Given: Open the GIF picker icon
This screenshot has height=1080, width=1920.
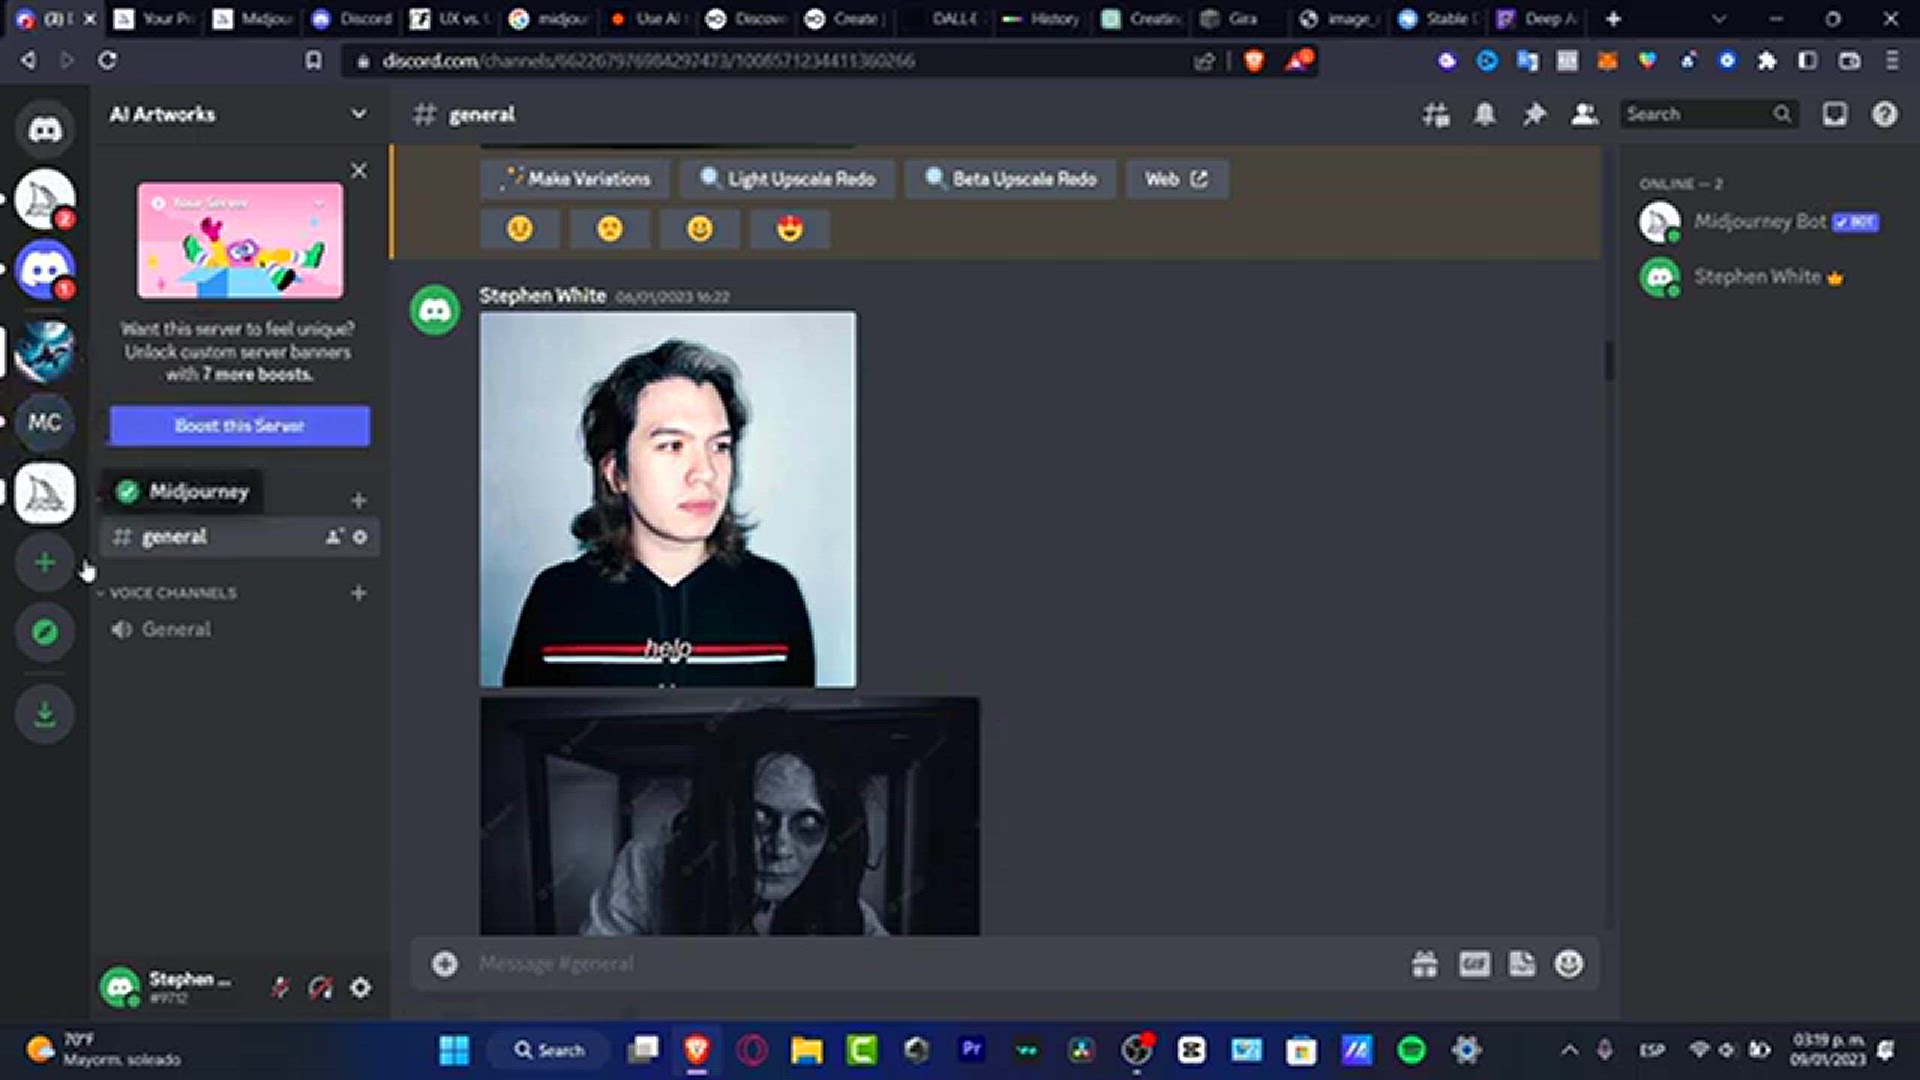Looking at the screenshot, I should pyautogui.click(x=1474, y=964).
